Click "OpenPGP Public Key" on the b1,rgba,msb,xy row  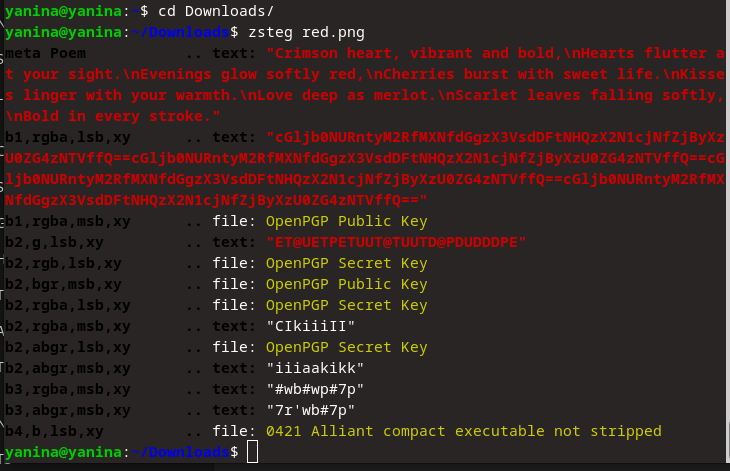pyautogui.click(x=346, y=221)
